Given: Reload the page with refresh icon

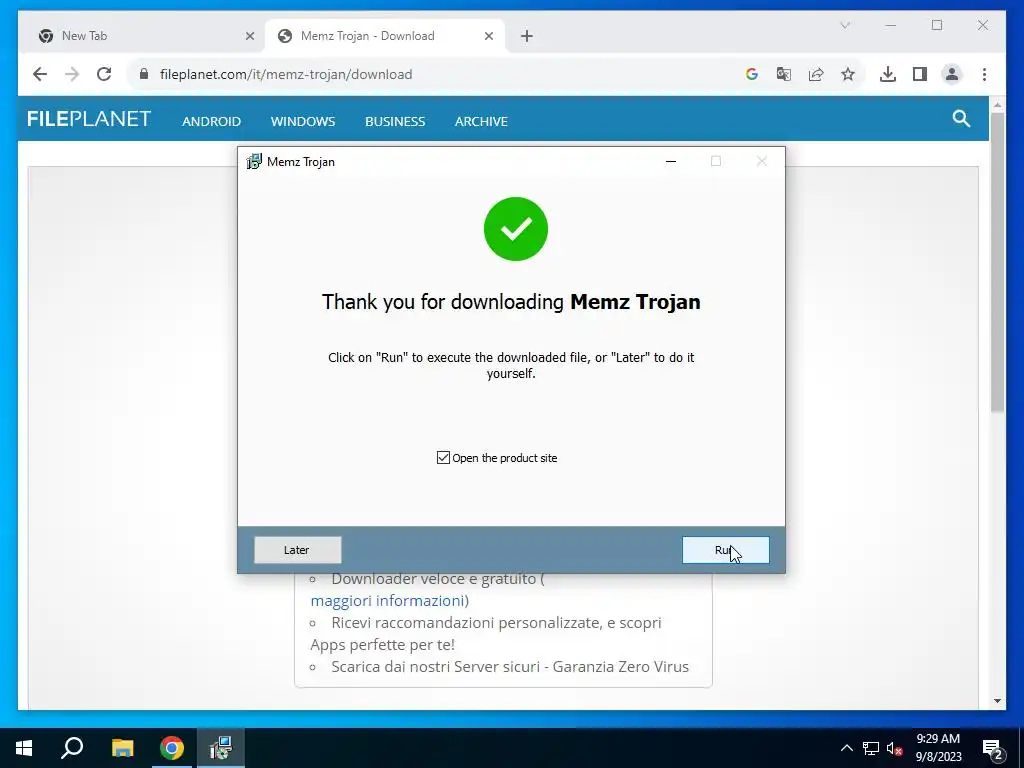Looking at the screenshot, I should tap(104, 74).
